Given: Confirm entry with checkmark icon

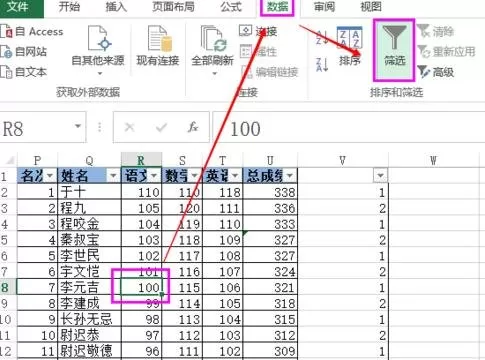Looking at the screenshot, I should point(161,127).
